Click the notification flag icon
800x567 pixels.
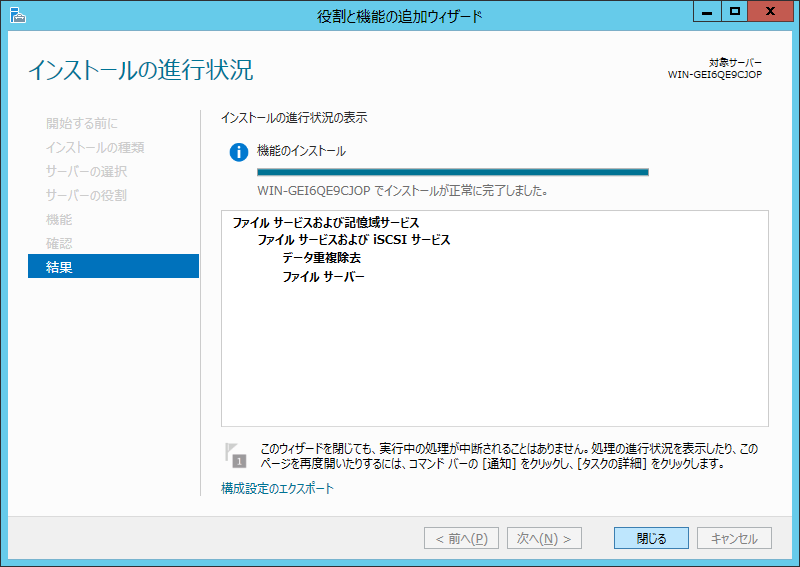(235, 454)
